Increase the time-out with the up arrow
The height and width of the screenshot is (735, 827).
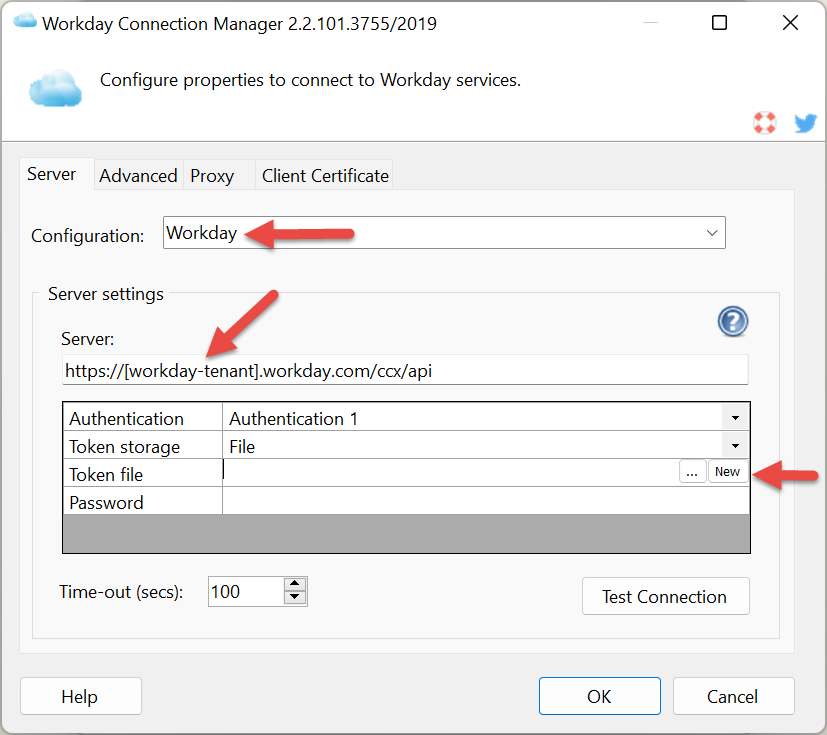(x=295, y=584)
